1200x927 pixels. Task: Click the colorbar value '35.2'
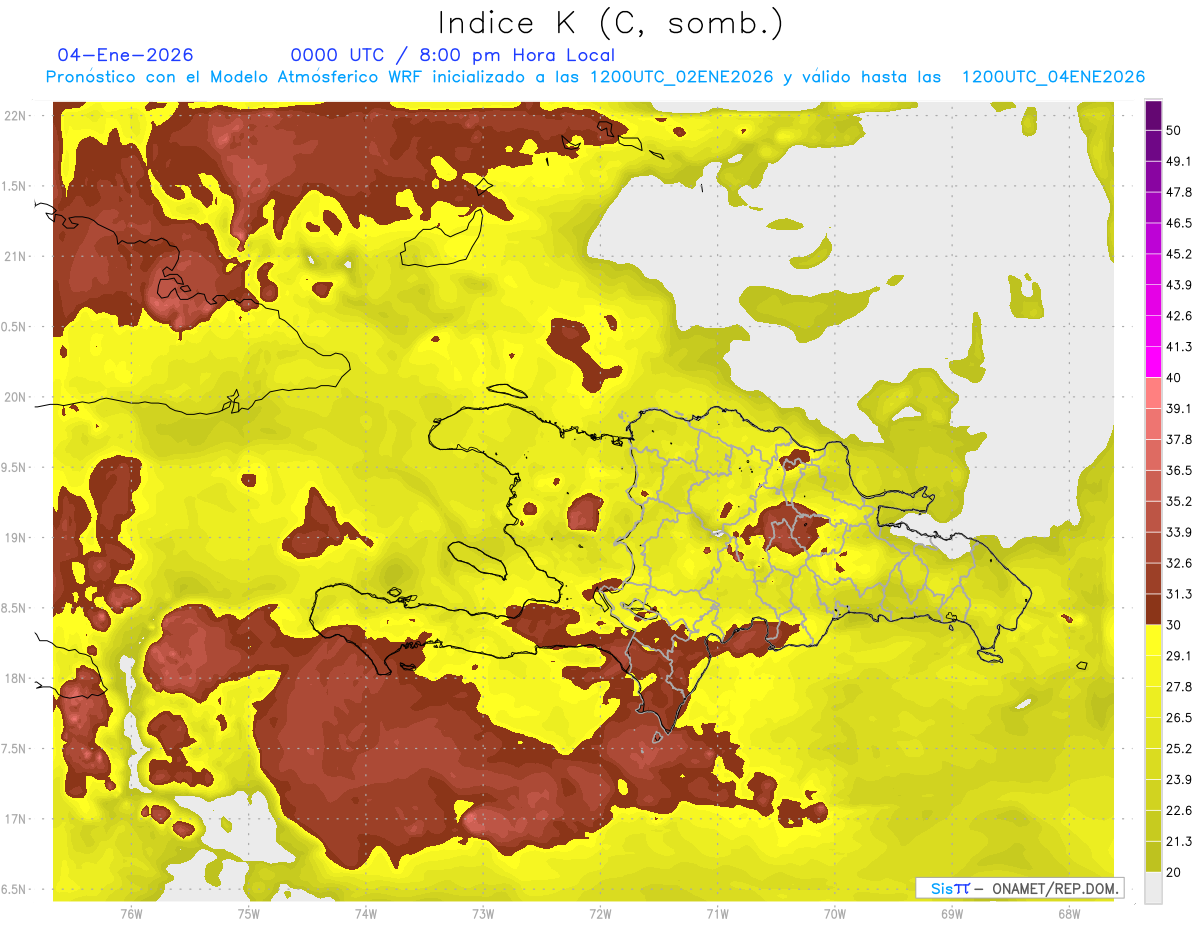pos(1179,501)
